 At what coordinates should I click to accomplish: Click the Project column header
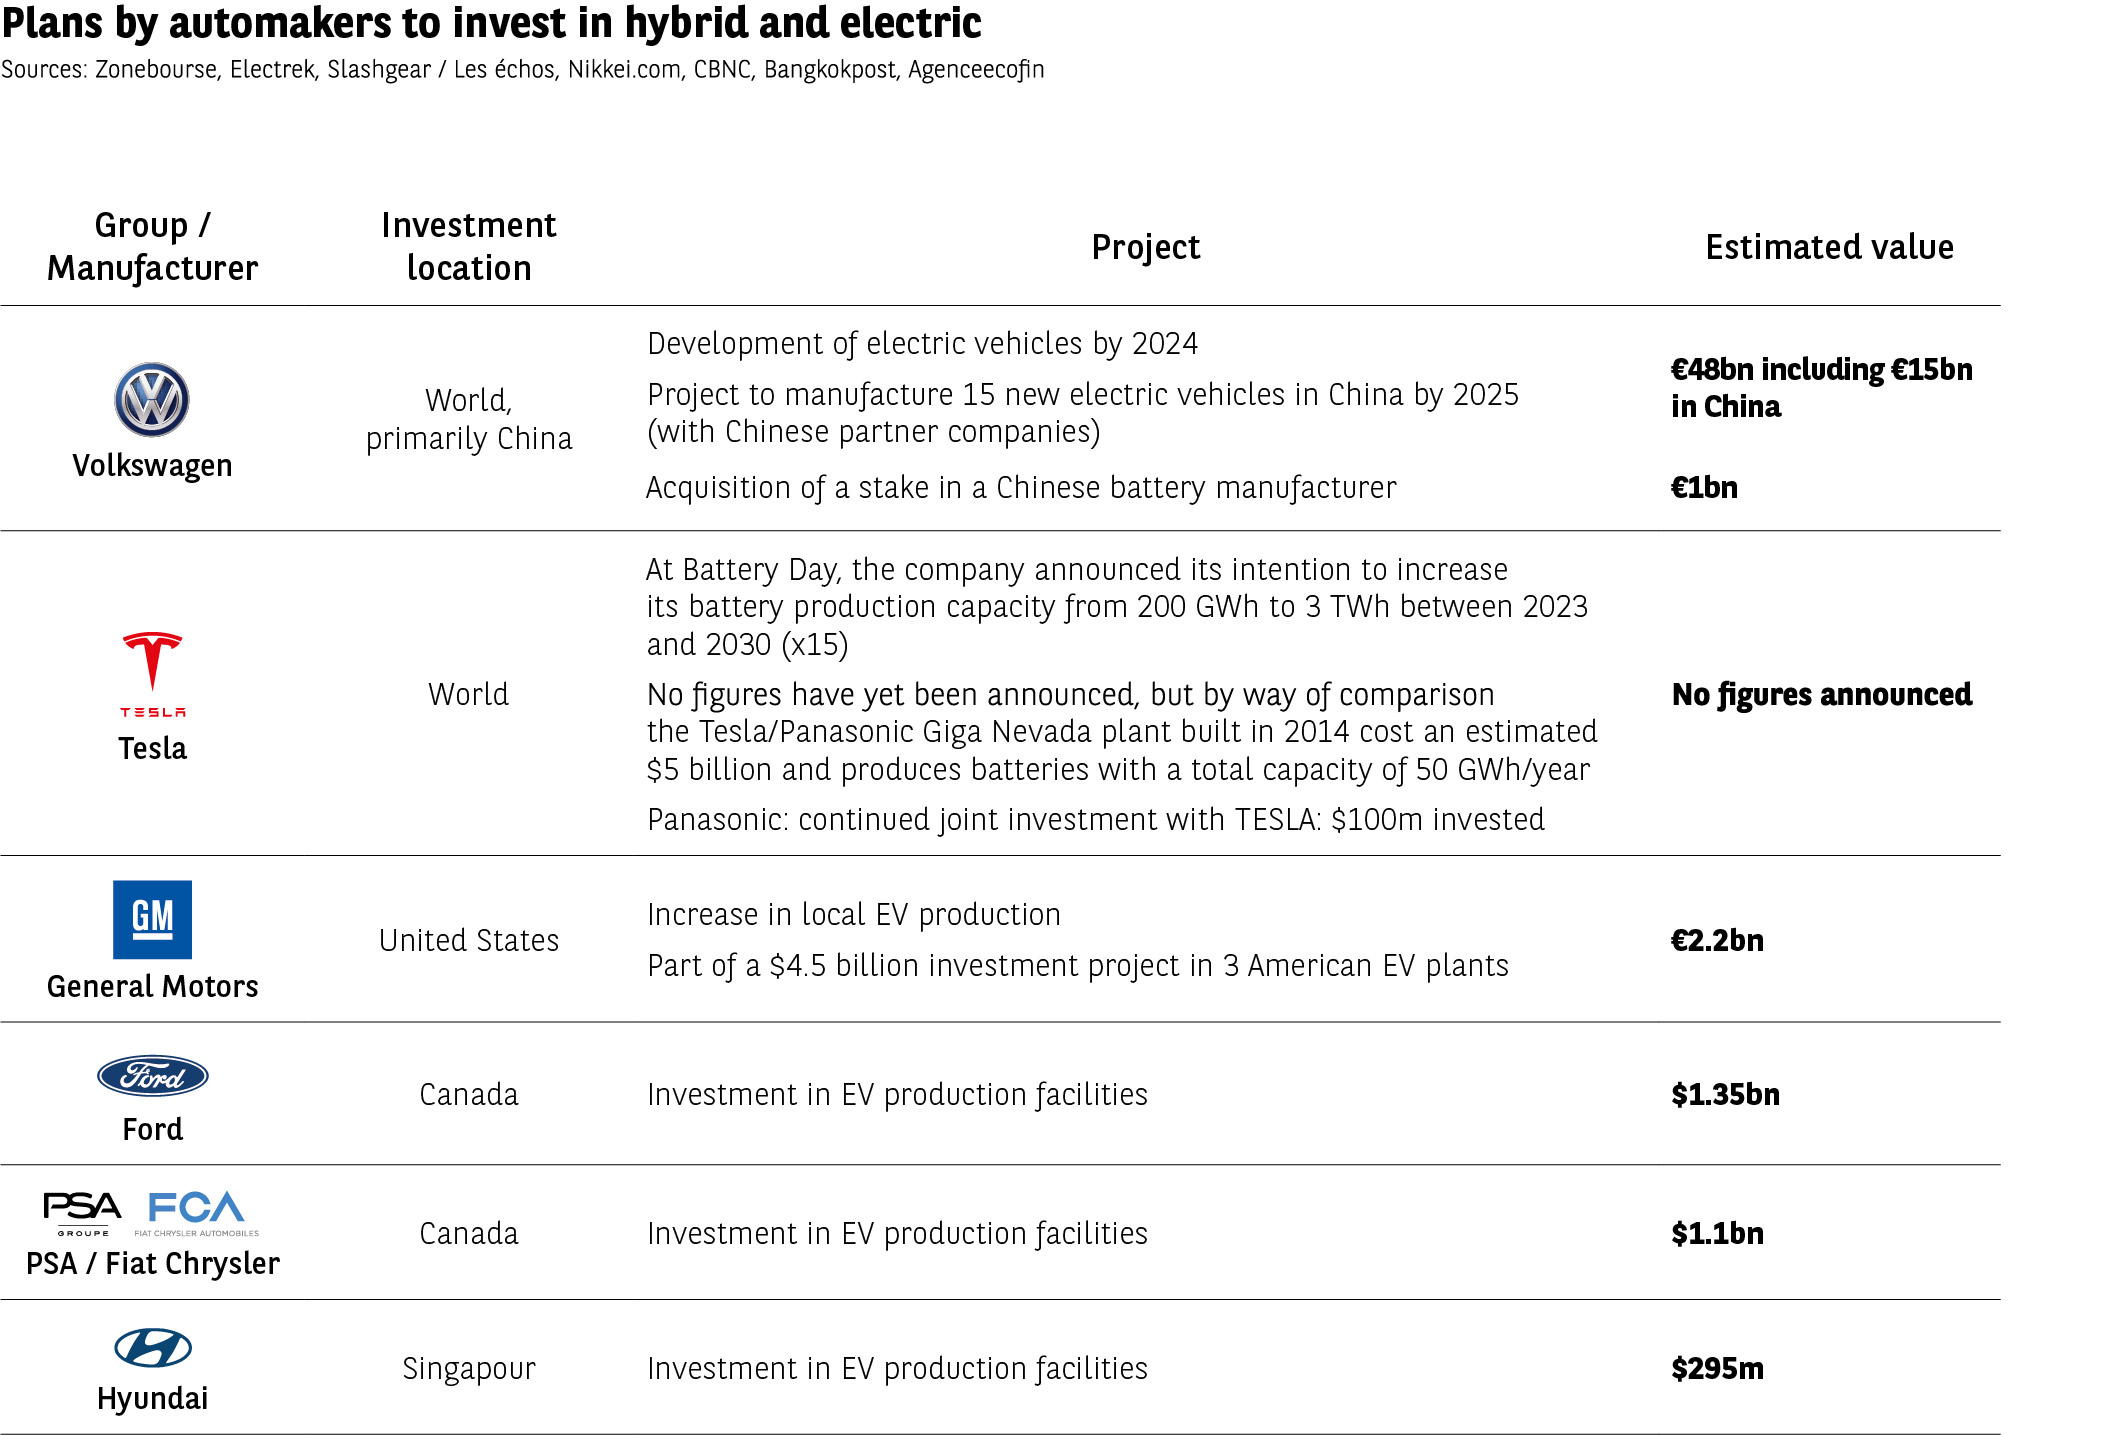[1145, 247]
